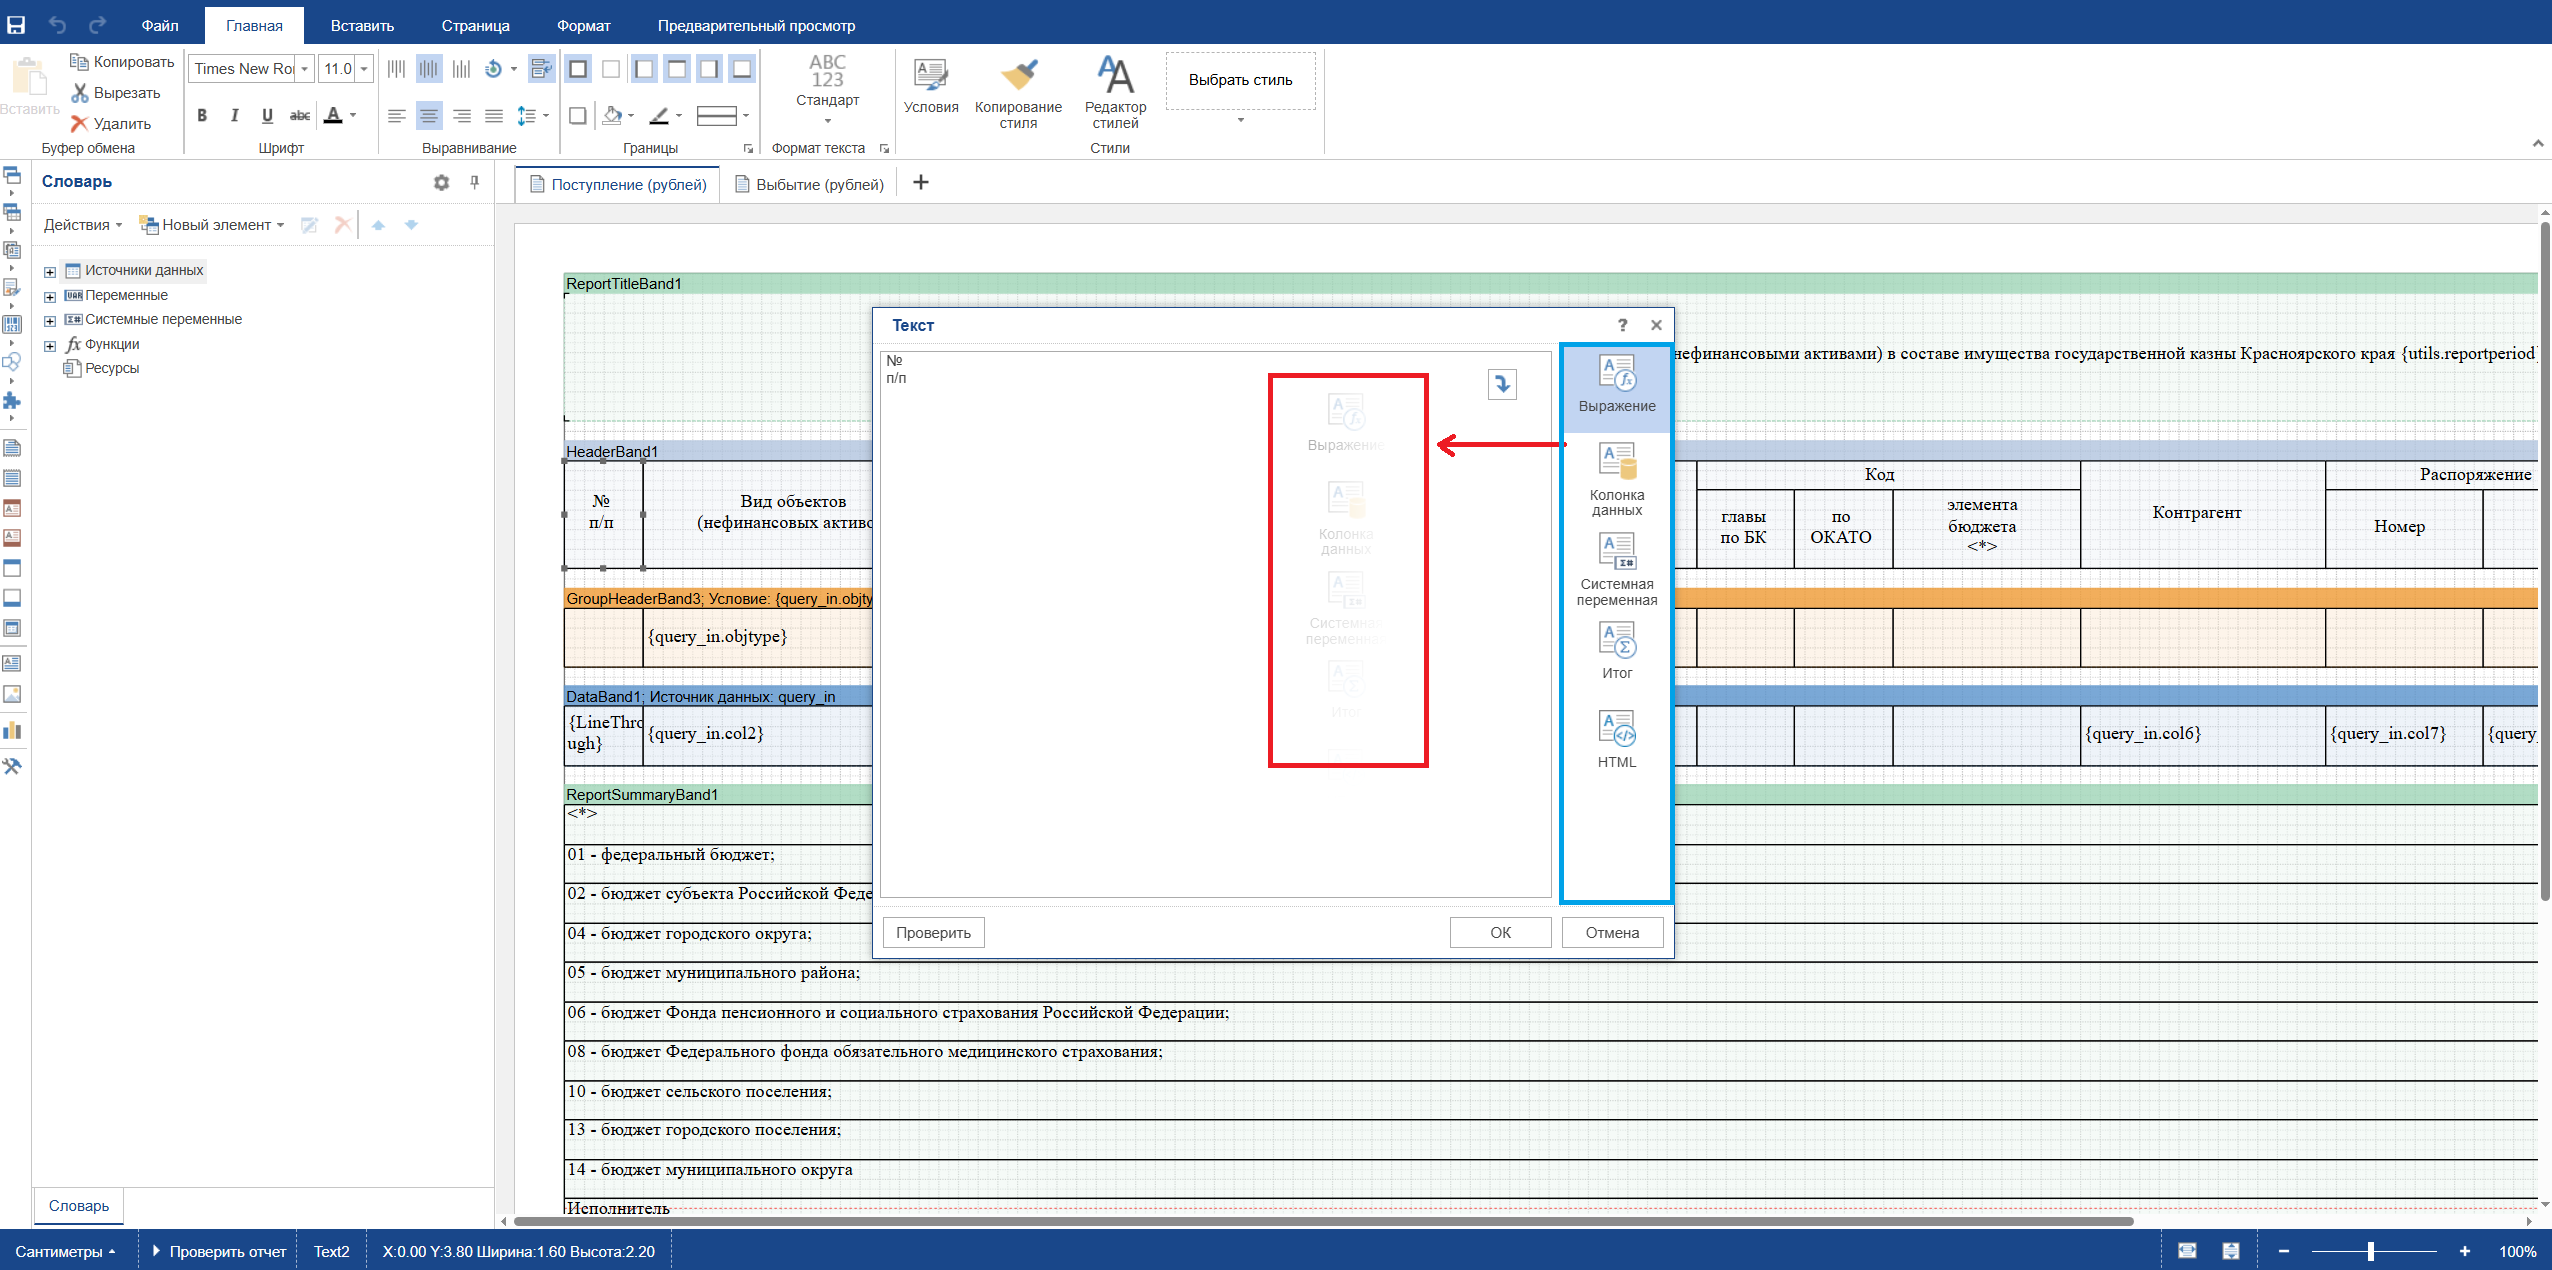
Task: Toggle italic formatting
Action: (234, 116)
